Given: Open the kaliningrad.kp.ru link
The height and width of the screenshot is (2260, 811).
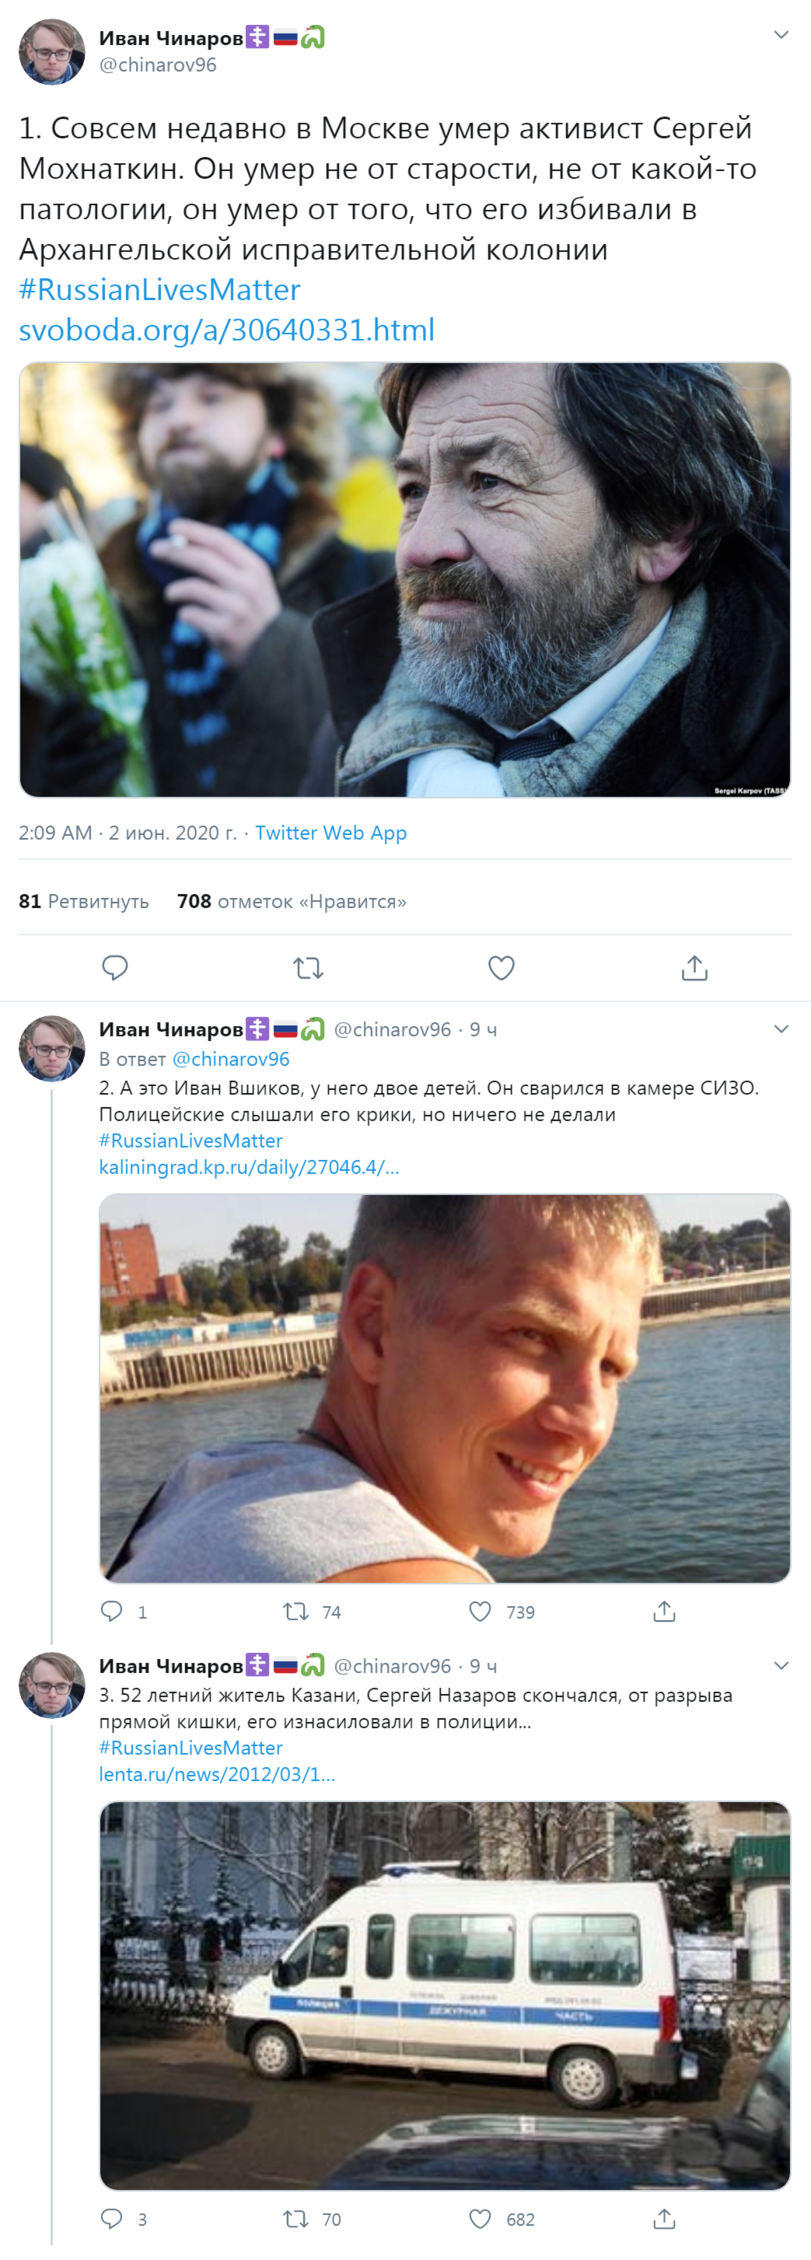Looking at the screenshot, I should point(249,1167).
